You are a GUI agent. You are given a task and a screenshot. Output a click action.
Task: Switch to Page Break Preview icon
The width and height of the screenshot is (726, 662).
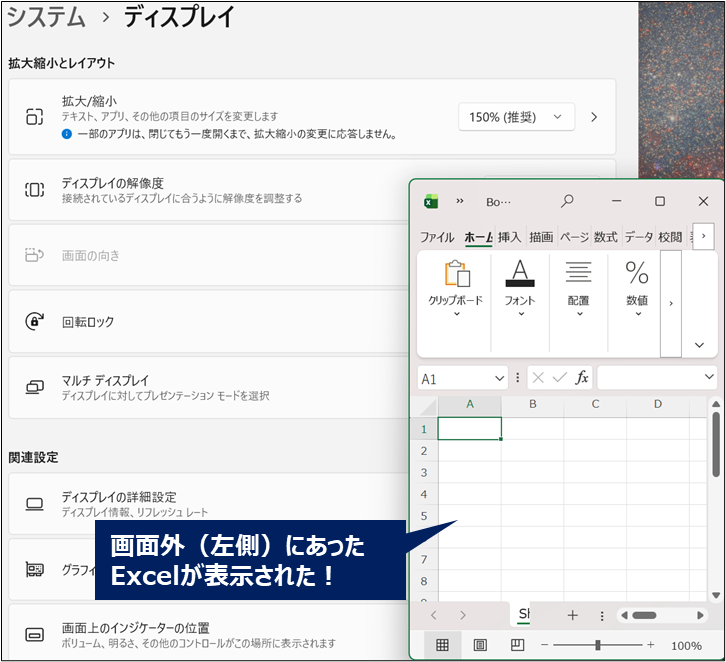(517, 646)
